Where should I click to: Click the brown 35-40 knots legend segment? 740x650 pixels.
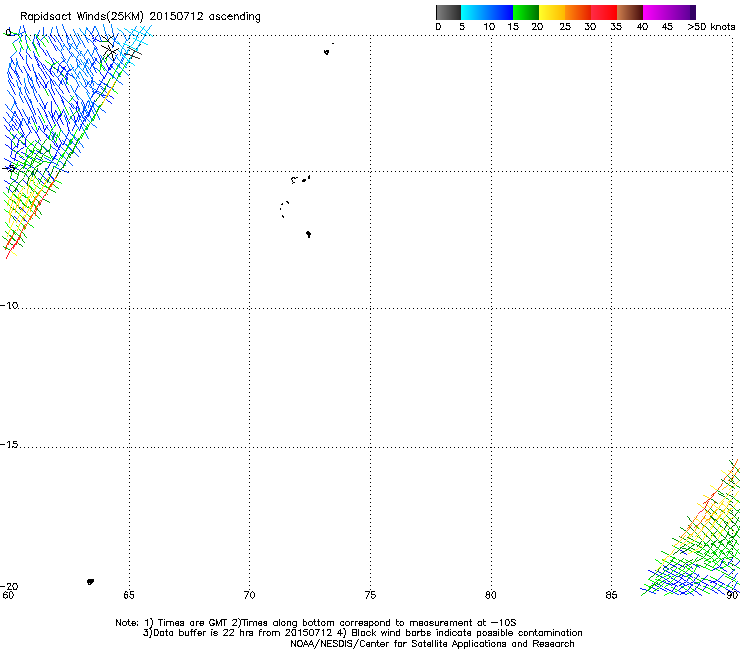630,12
